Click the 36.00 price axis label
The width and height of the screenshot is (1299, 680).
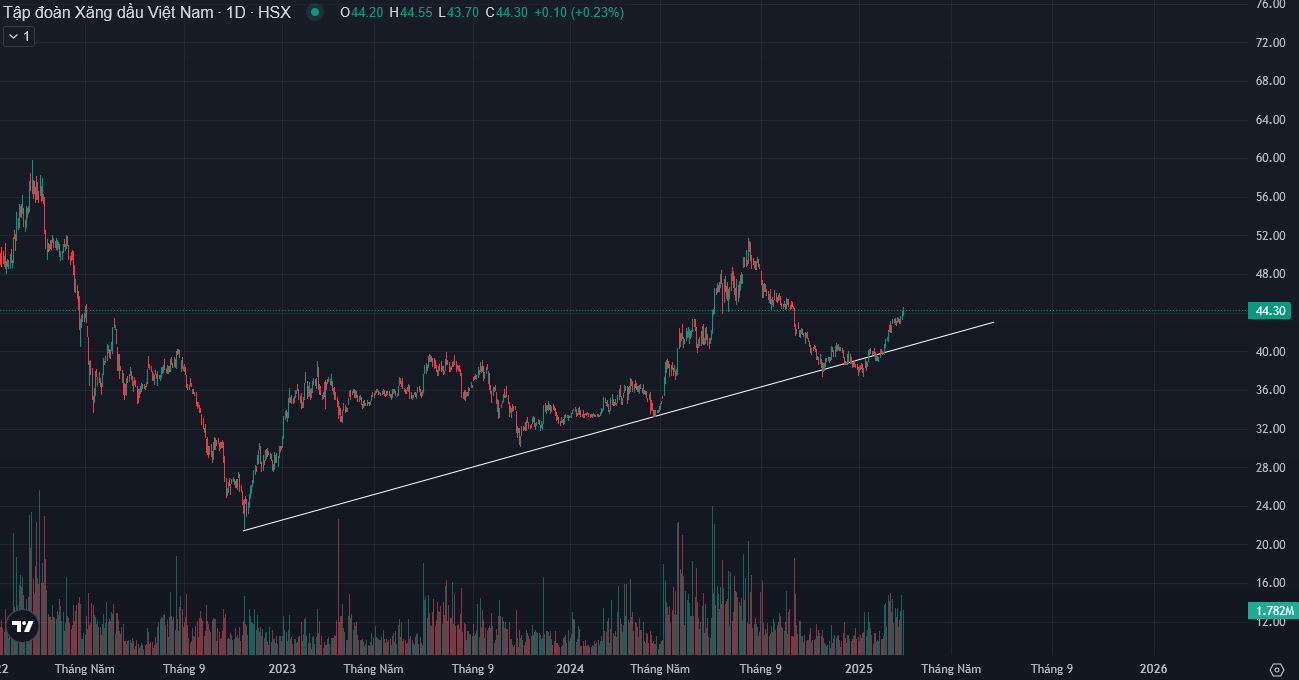(1270, 390)
